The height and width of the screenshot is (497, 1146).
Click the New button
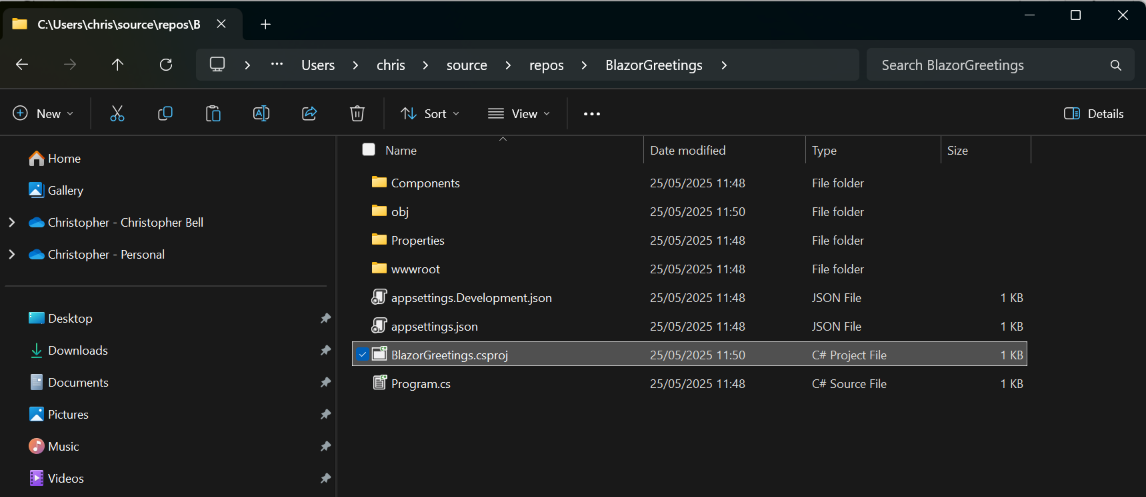pyautogui.click(x=43, y=114)
